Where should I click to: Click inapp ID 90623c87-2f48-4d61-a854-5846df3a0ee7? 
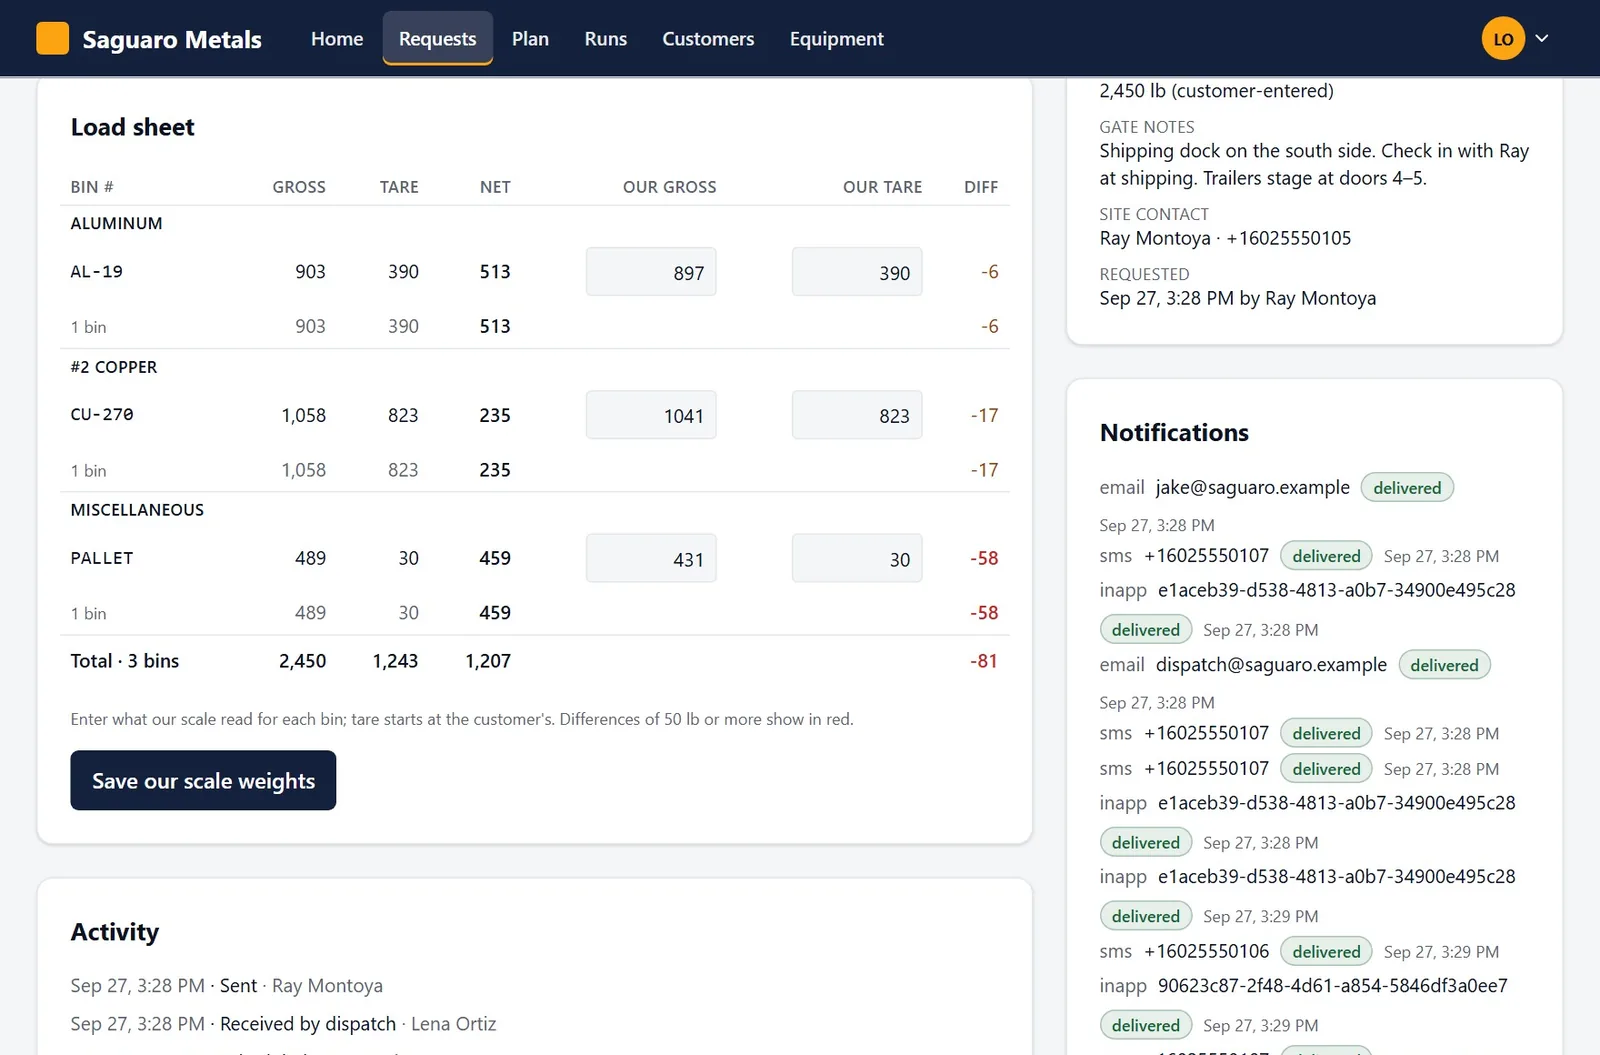point(1333,986)
